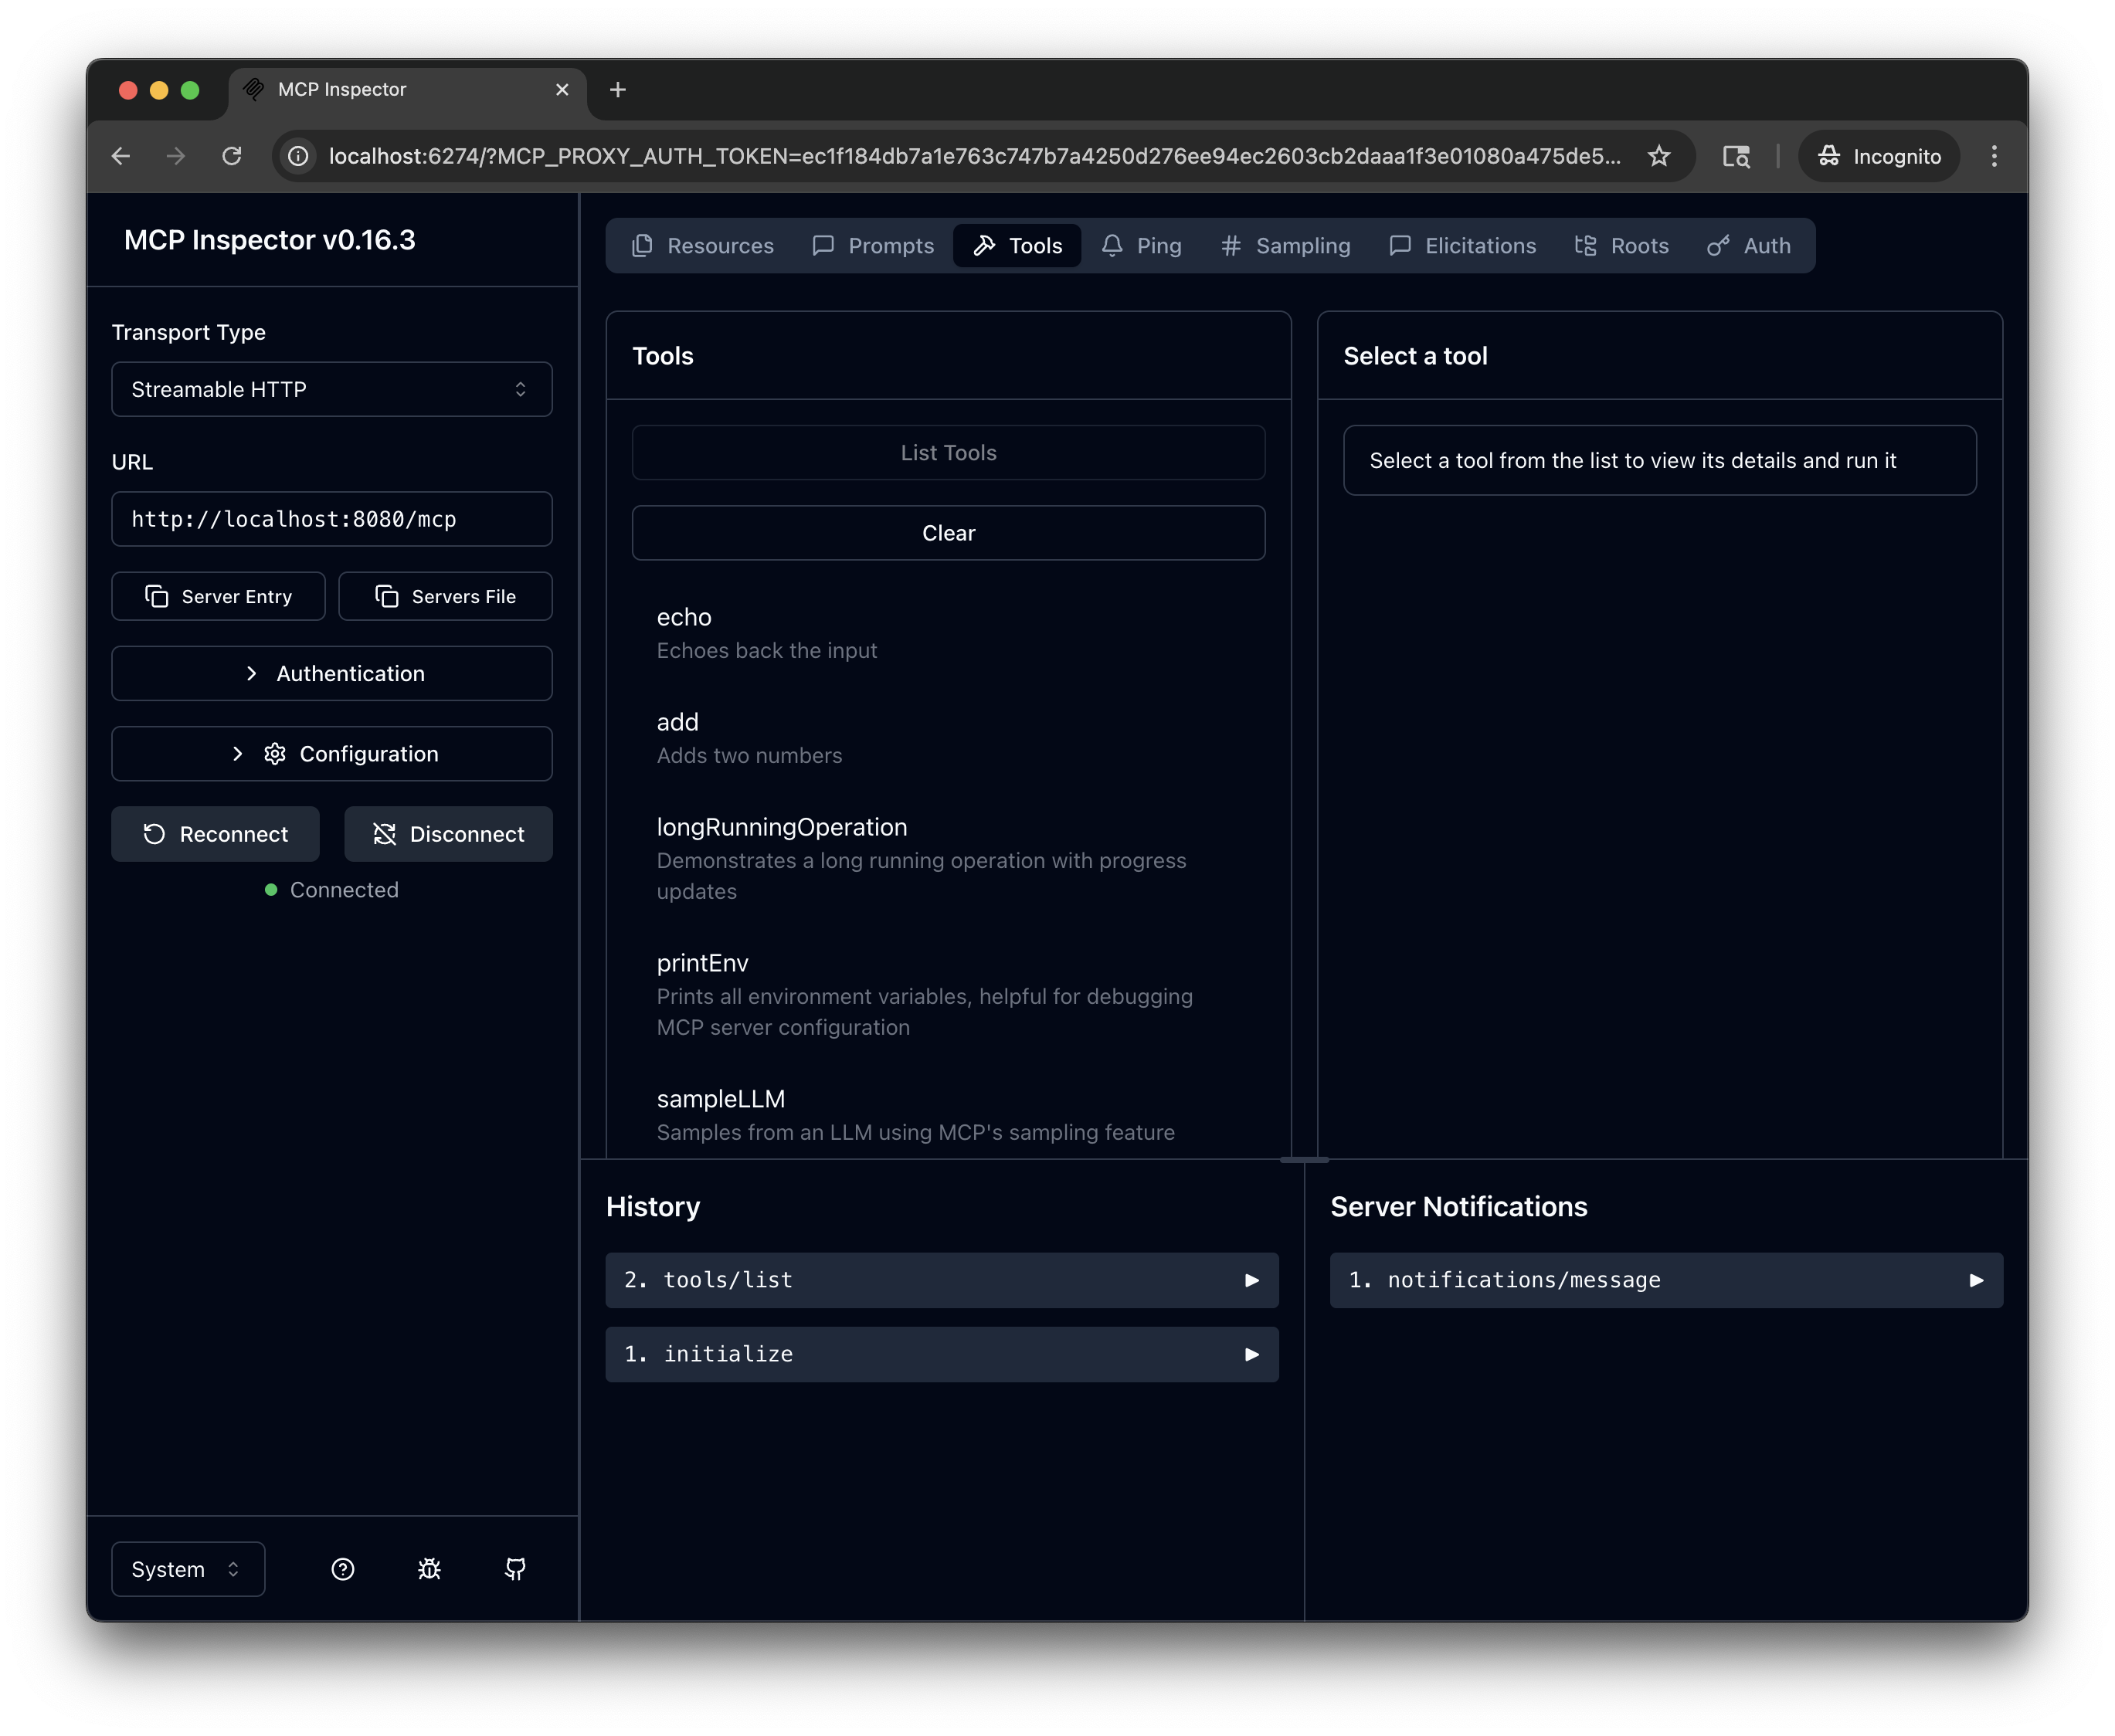Screen dimensions: 2115x1736
Task: Click the Incognito mode indicator
Action: tap(1878, 156)
